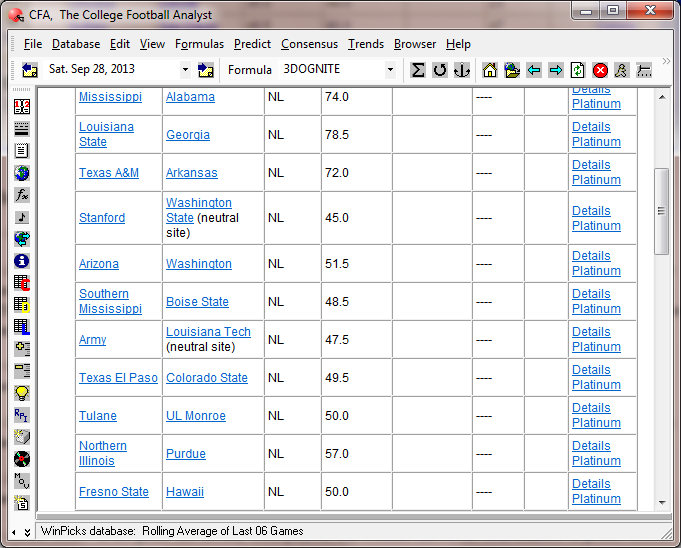Click the yellow figure toolbar icon

pos(621,70)
